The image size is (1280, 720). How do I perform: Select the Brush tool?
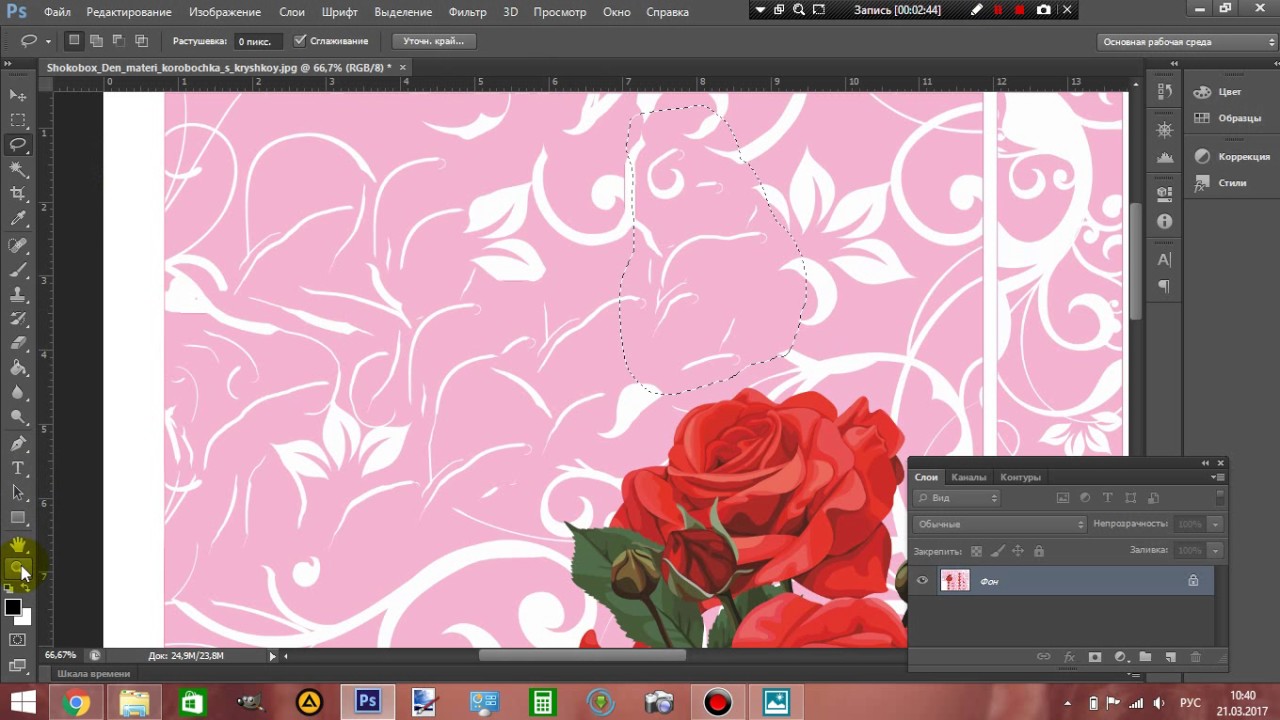(x=18, y=269)
